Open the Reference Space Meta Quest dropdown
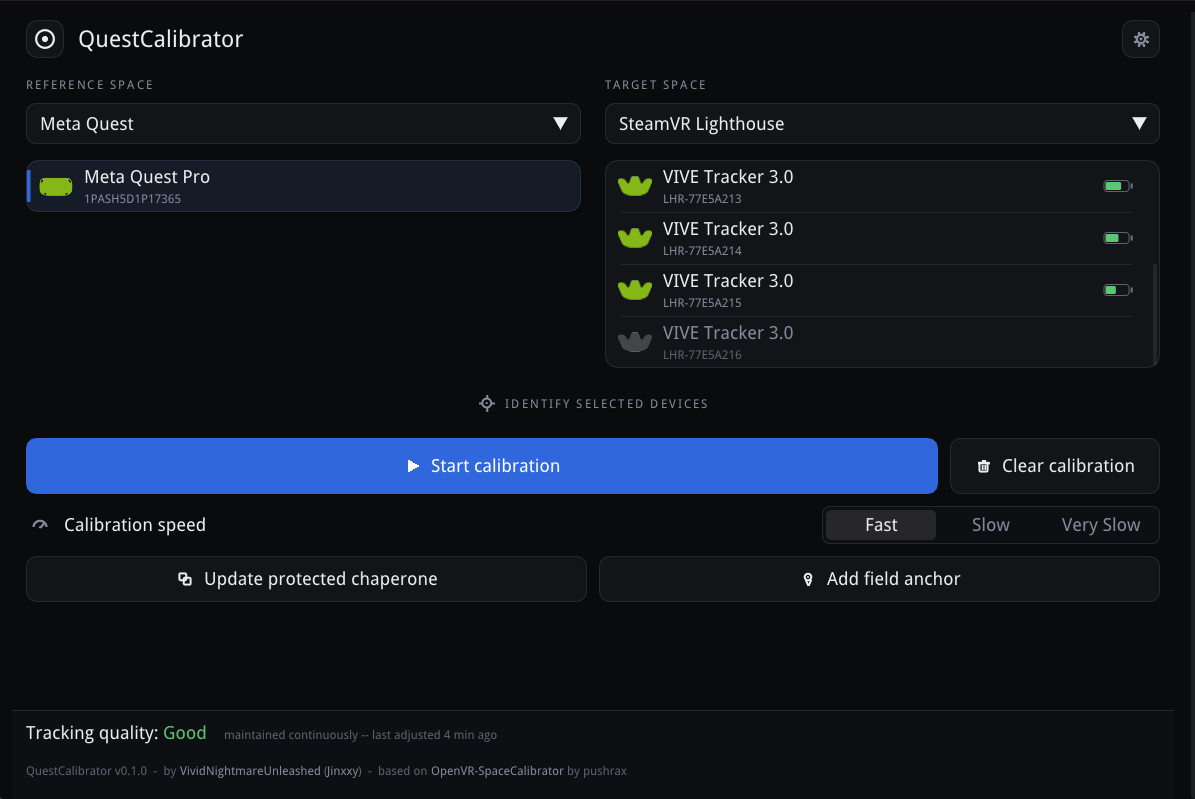This screenshot has height=799, width=1195. [303, 124]
